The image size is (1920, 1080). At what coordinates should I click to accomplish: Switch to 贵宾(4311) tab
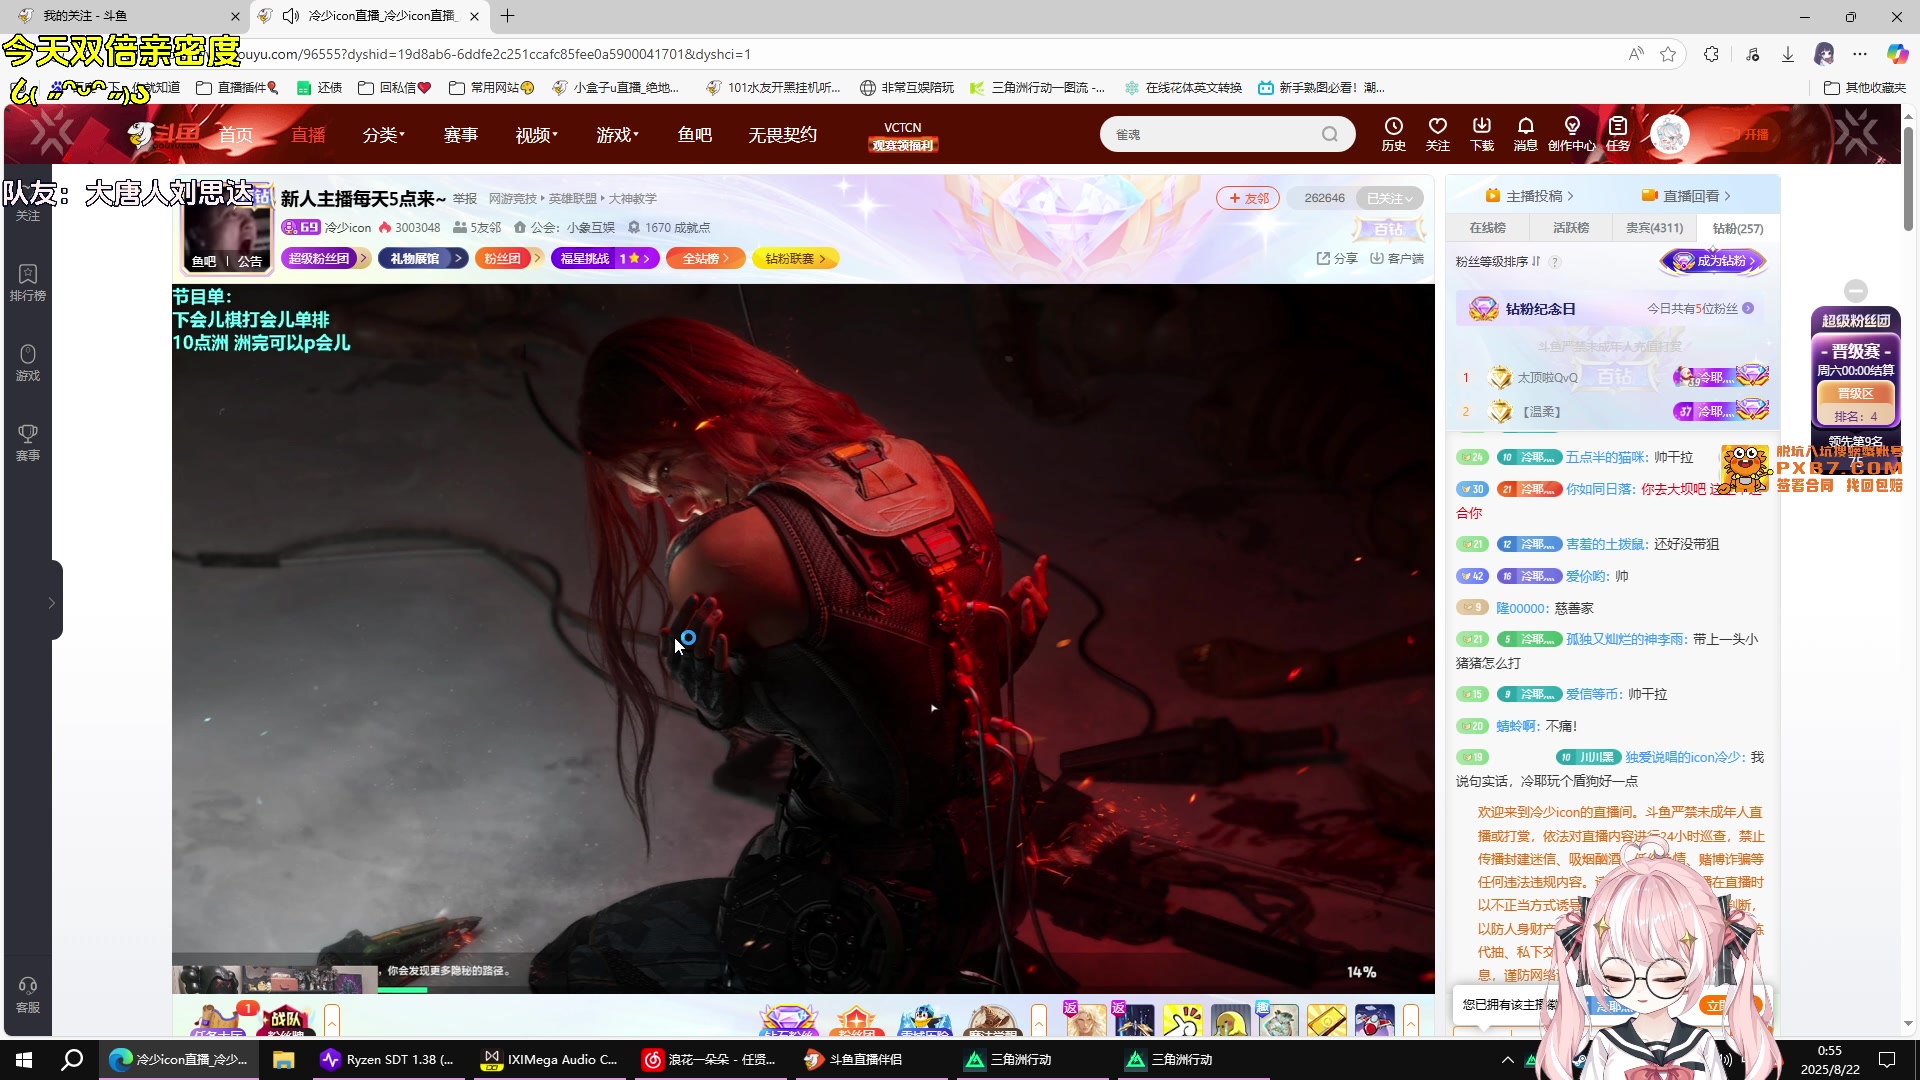[x=1654, y=228]
